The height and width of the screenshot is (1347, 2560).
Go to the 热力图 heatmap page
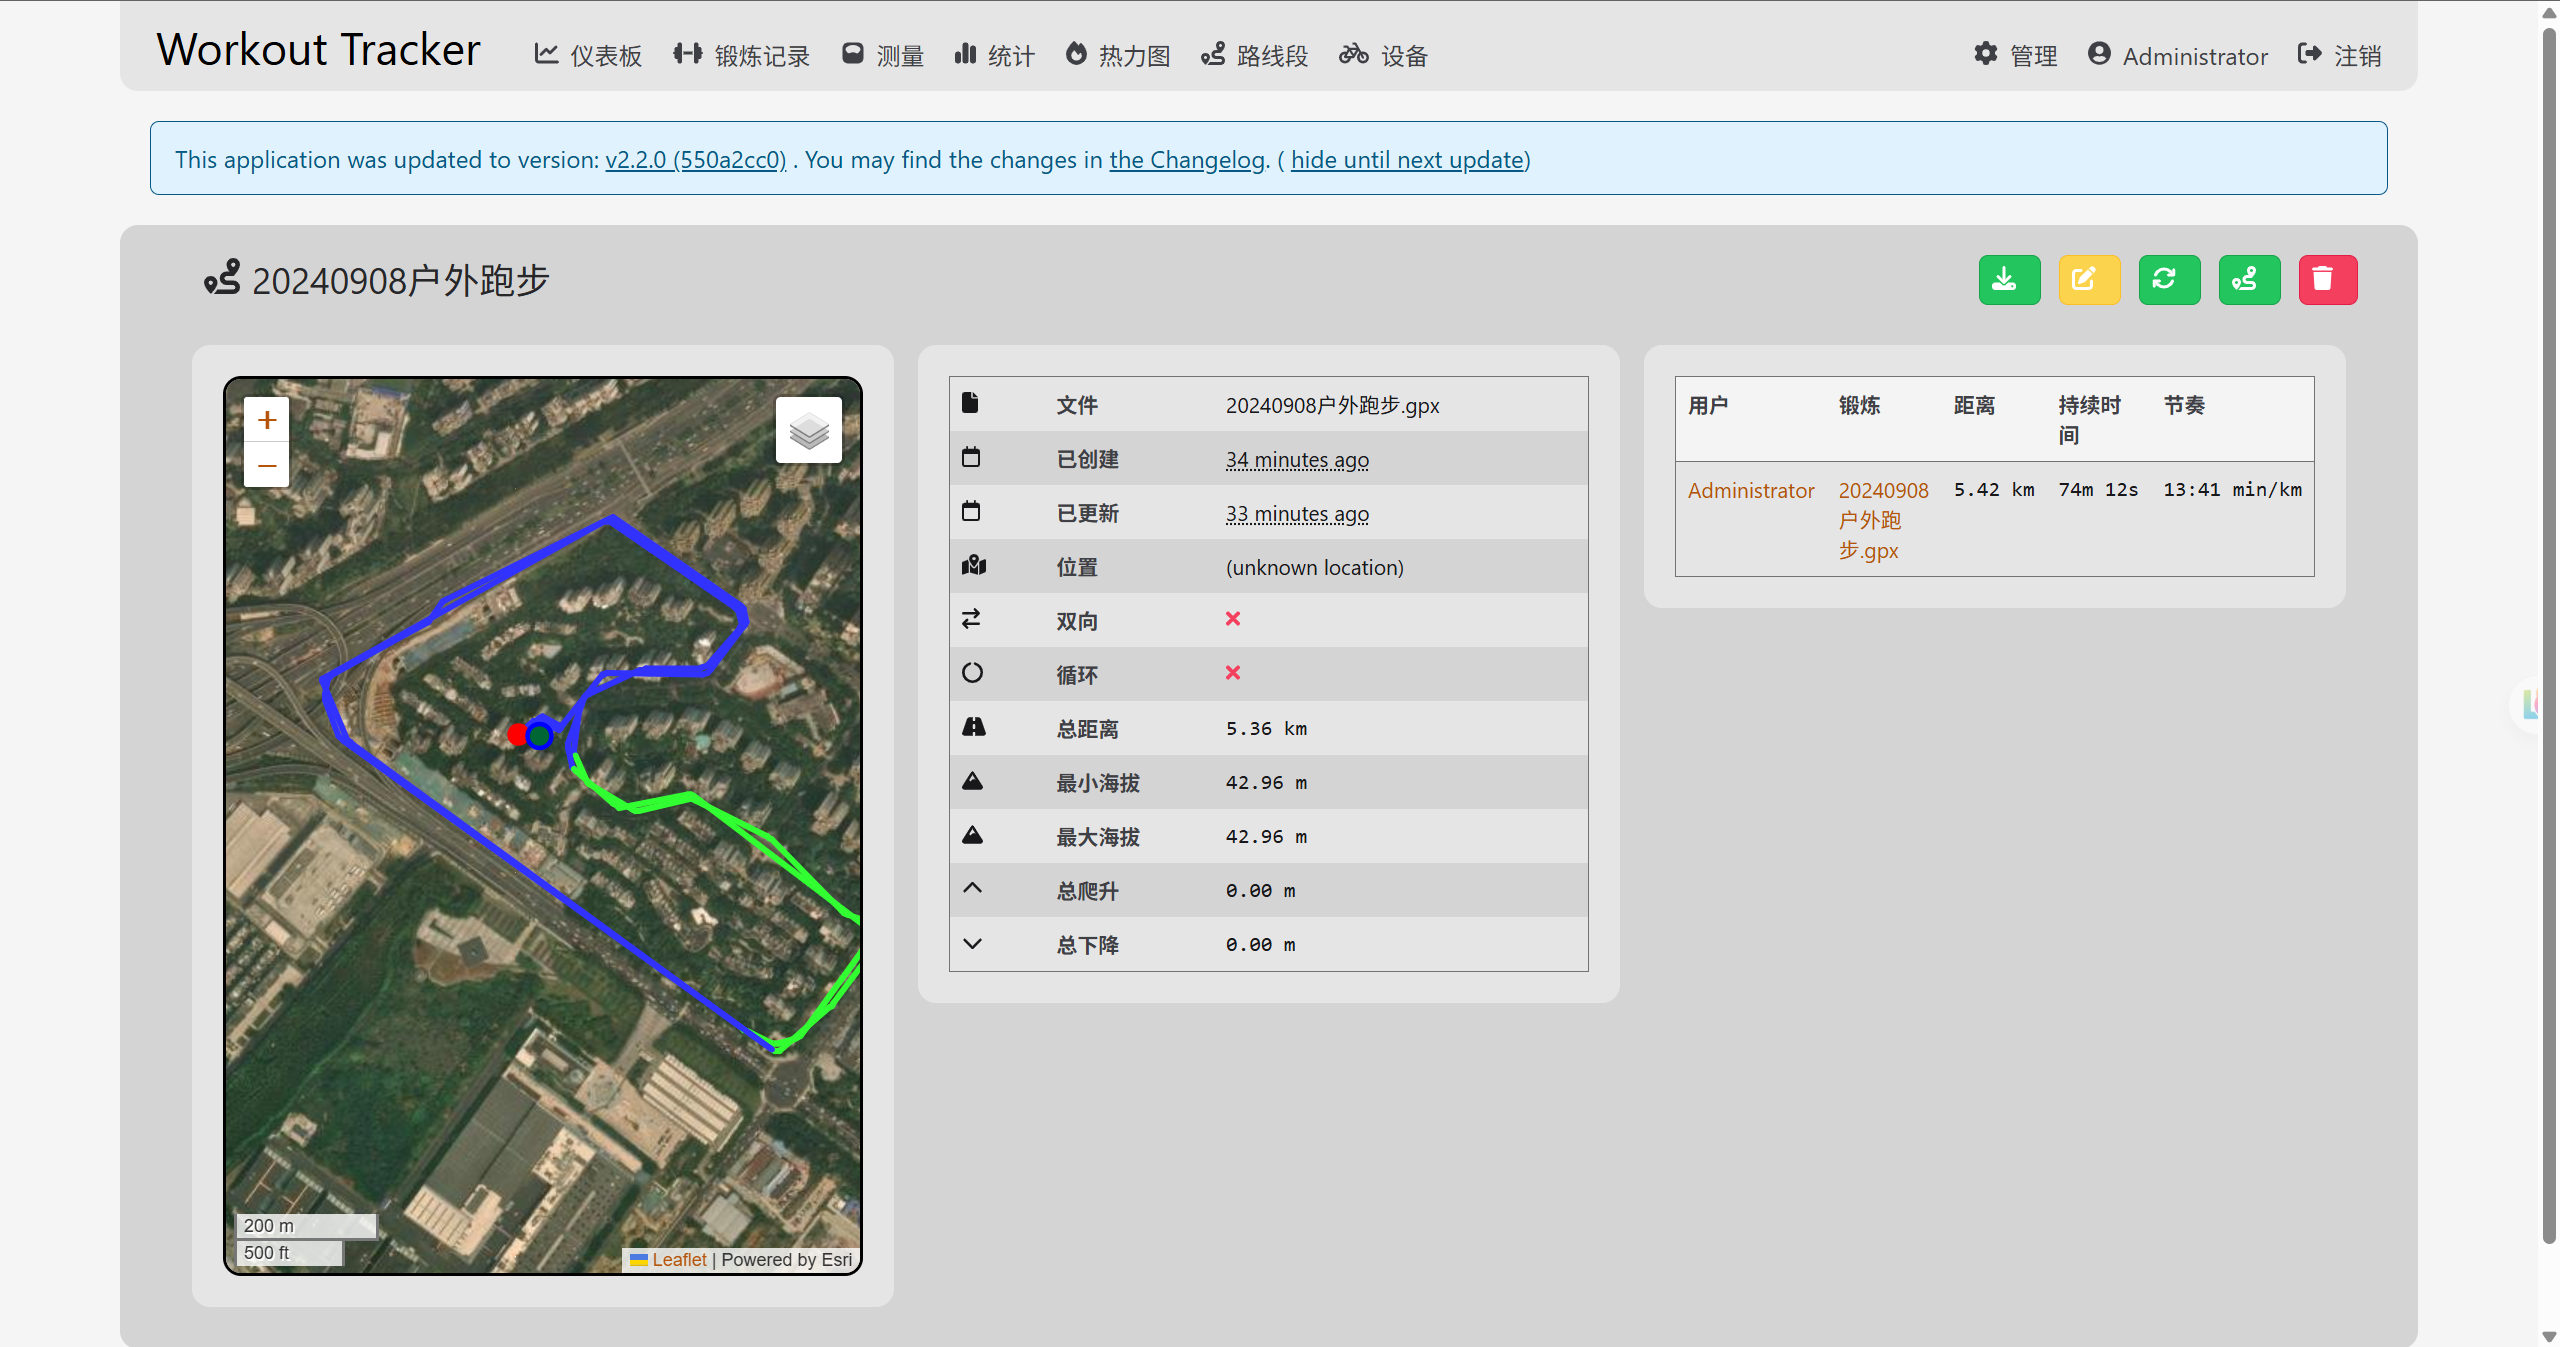[x=1118, y=56]
